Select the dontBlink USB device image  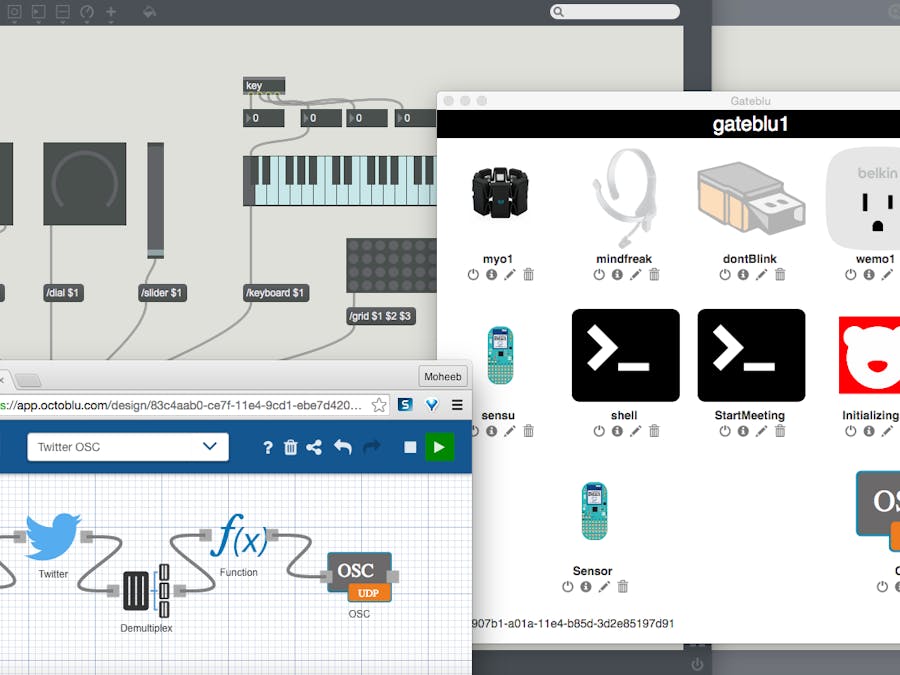[751, 199]
